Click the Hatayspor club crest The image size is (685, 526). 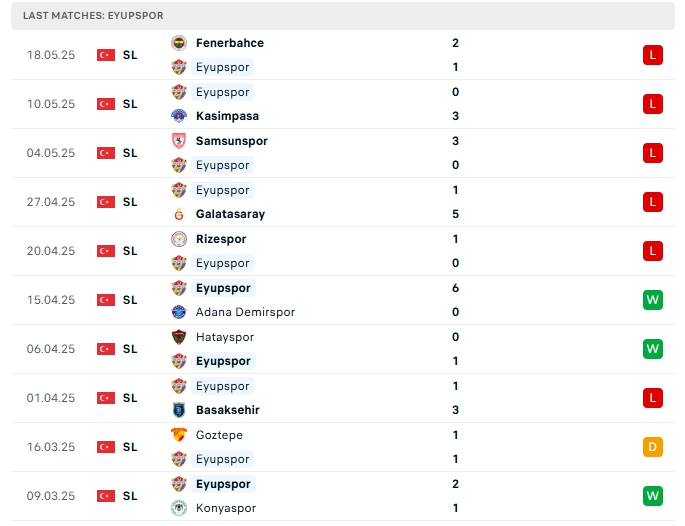pos(179,337)
